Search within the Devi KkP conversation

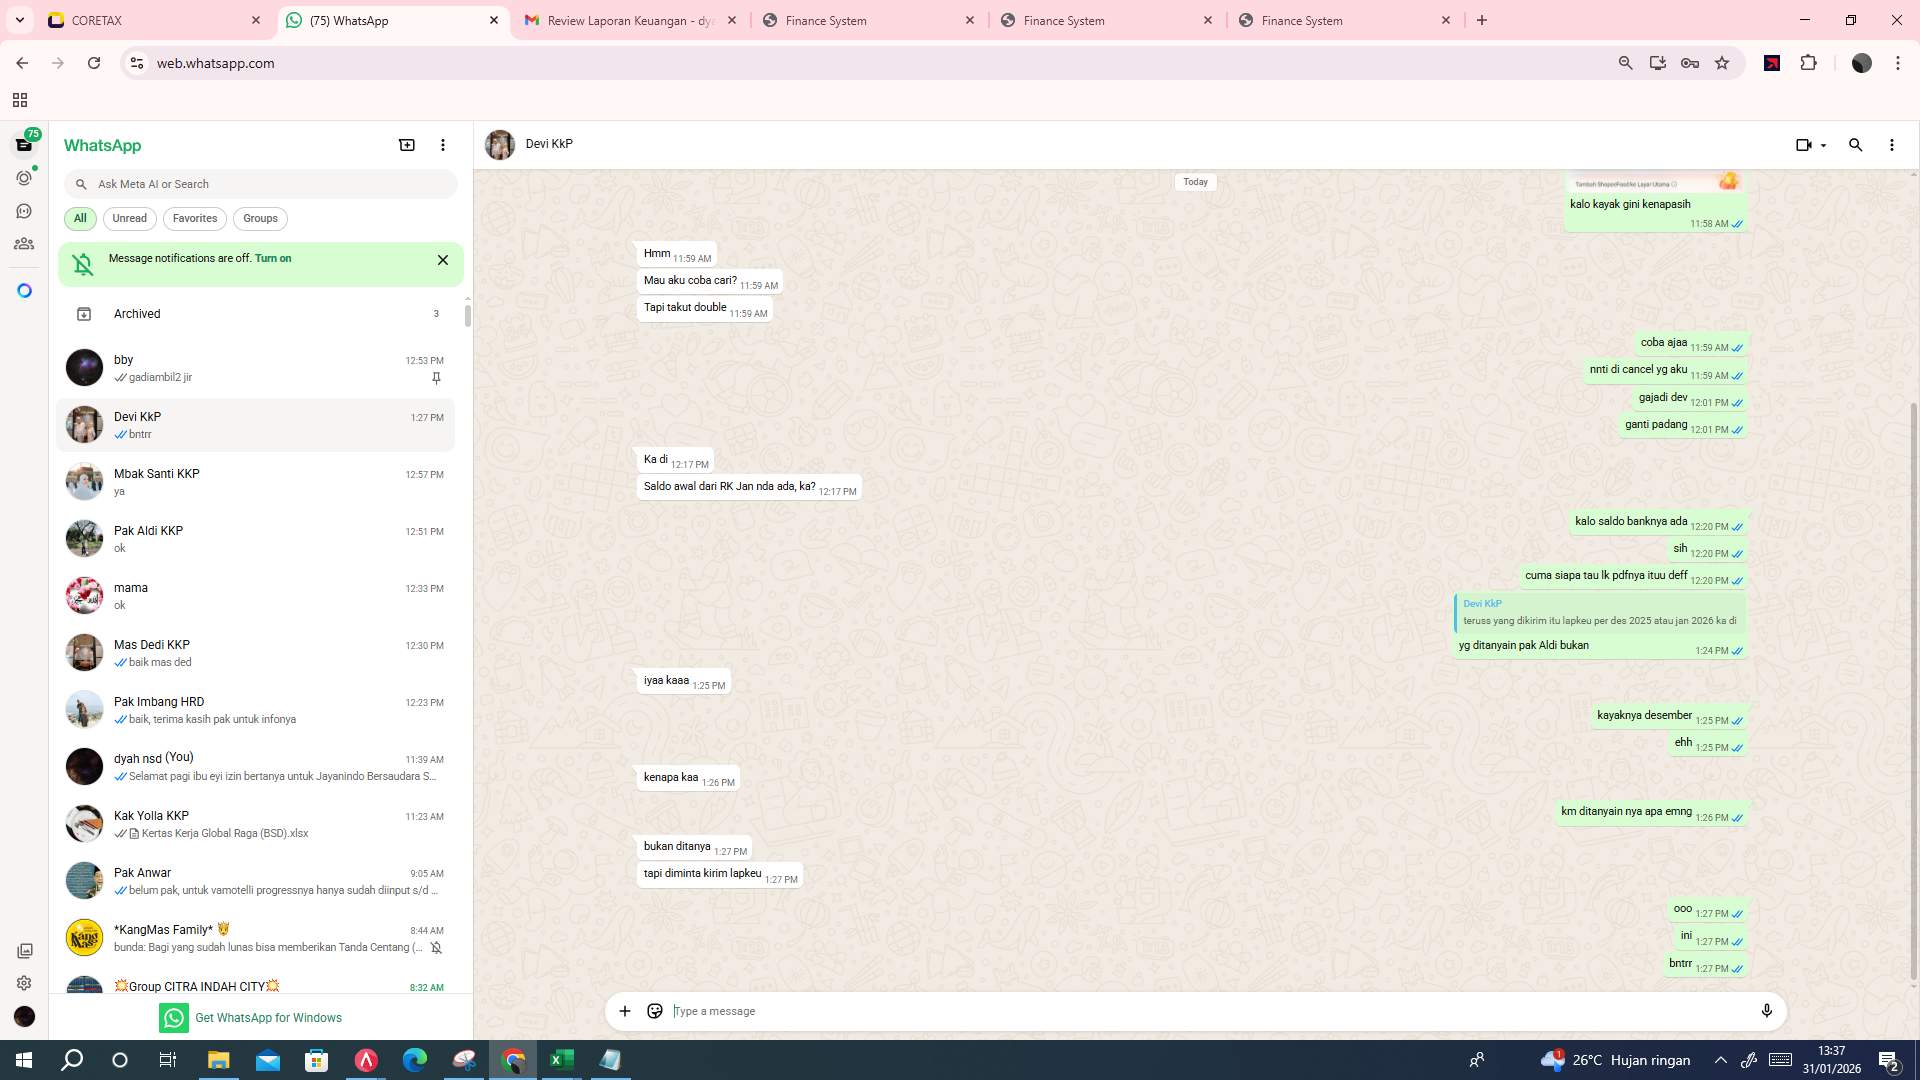coord(1856,145)
